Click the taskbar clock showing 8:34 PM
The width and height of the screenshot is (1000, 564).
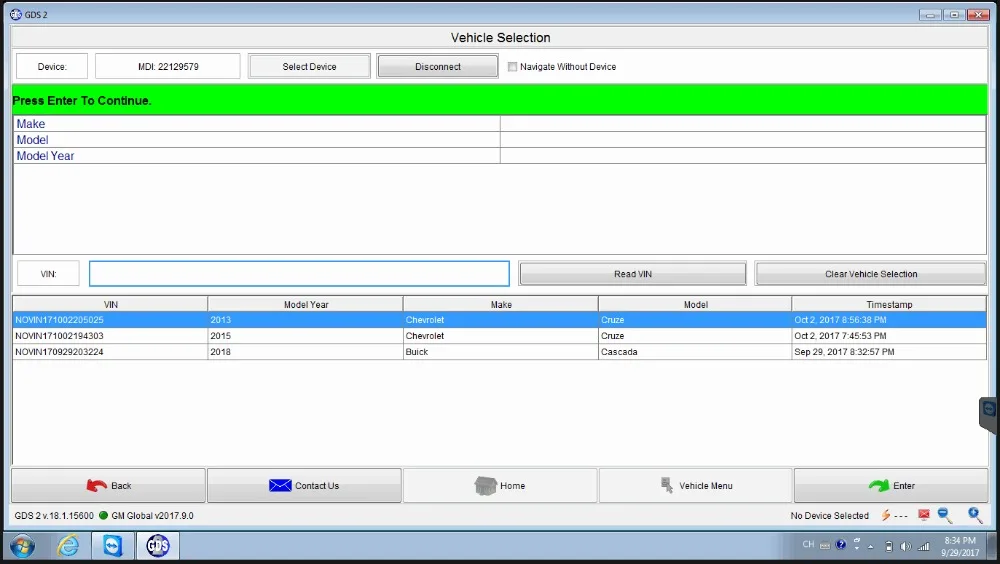coord(960,546)
